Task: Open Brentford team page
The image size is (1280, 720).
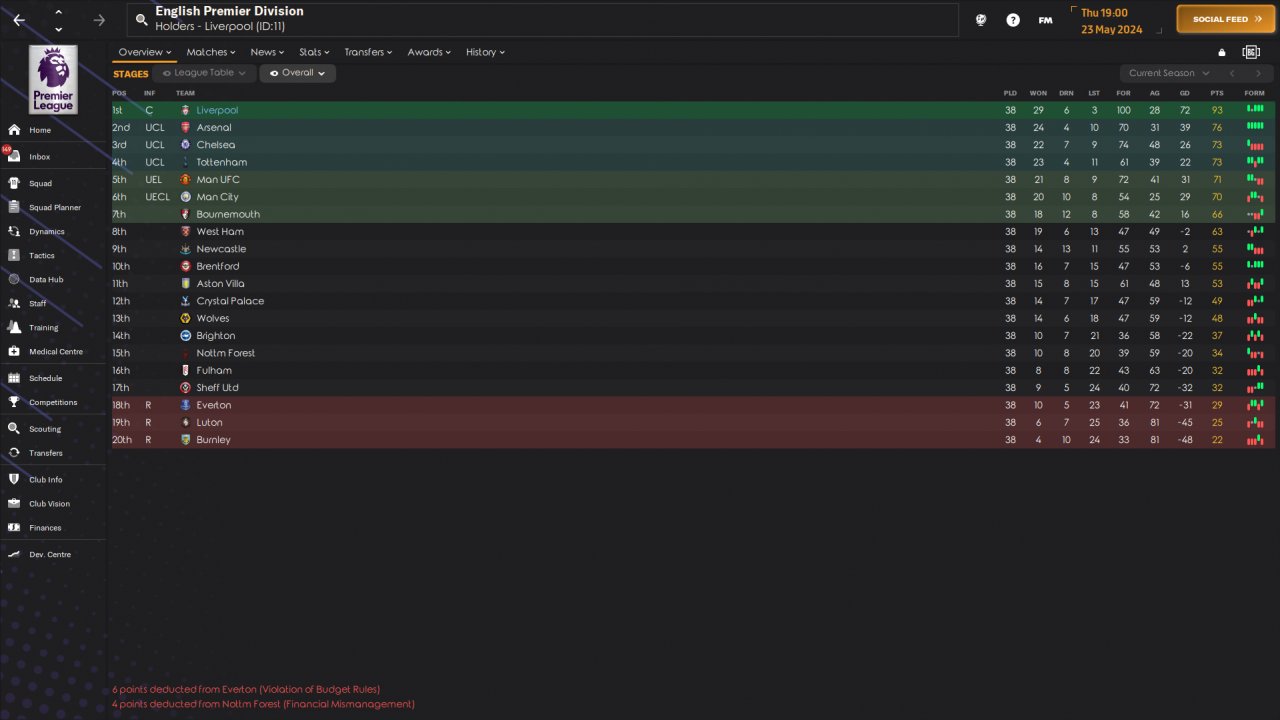Action: click(x=217, y=266)
